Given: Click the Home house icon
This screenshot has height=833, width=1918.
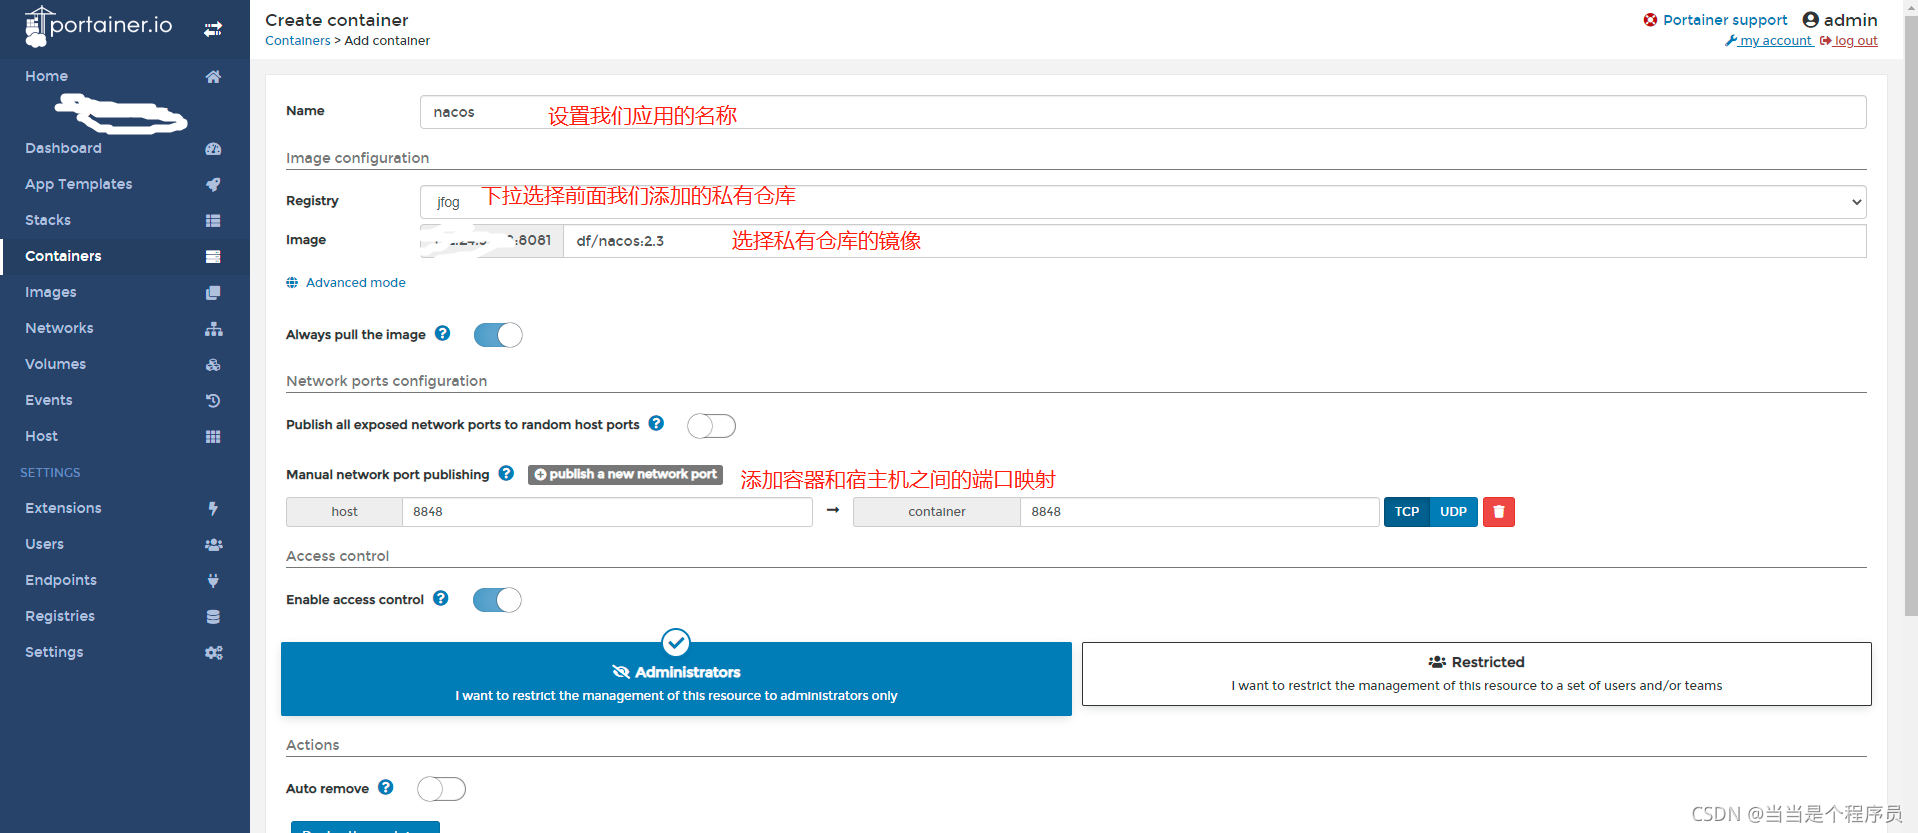Looking at the screenshot, I should (213, 77).
